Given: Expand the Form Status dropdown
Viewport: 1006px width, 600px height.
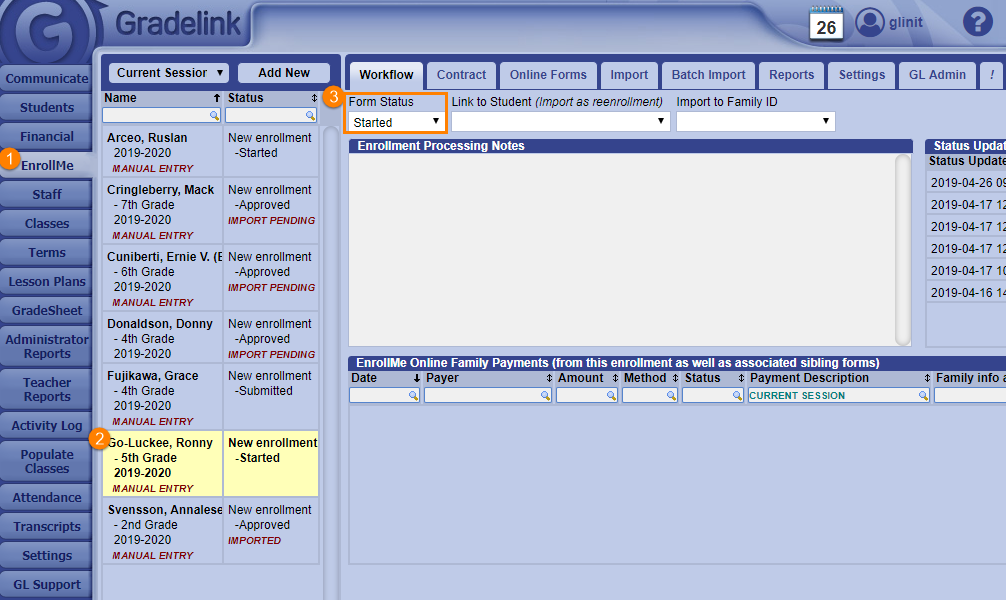Looking at the screenshot, I should [x=395, y=122].
